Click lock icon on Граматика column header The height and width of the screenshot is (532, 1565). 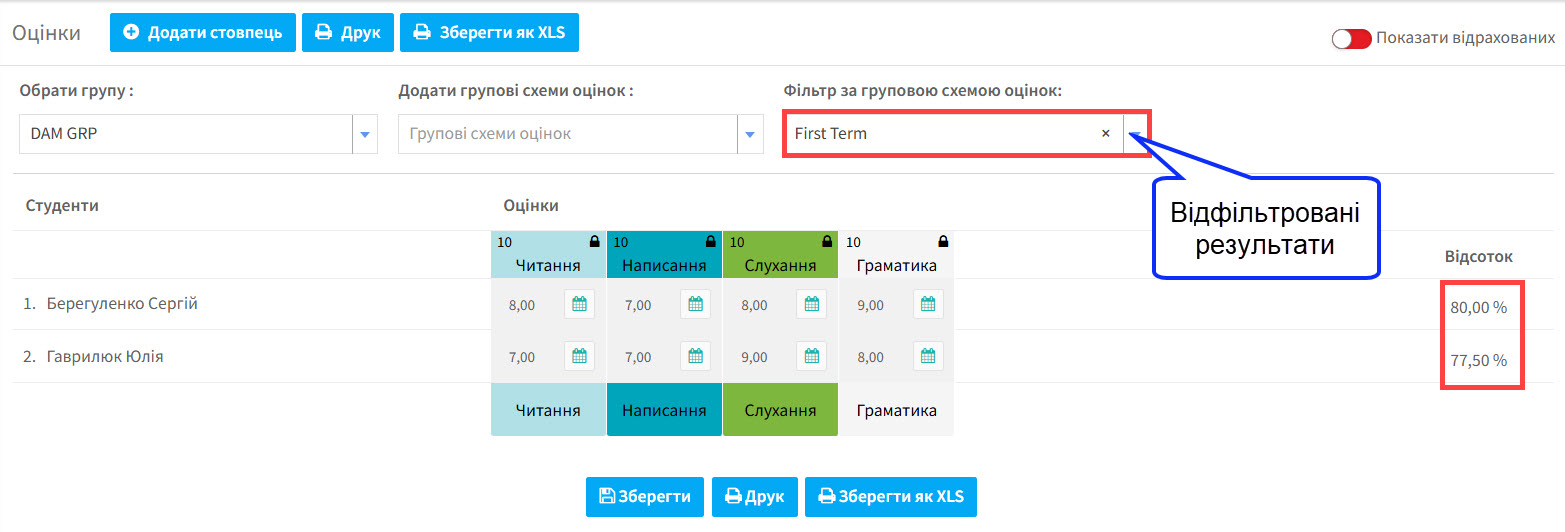tap(943, 241)
